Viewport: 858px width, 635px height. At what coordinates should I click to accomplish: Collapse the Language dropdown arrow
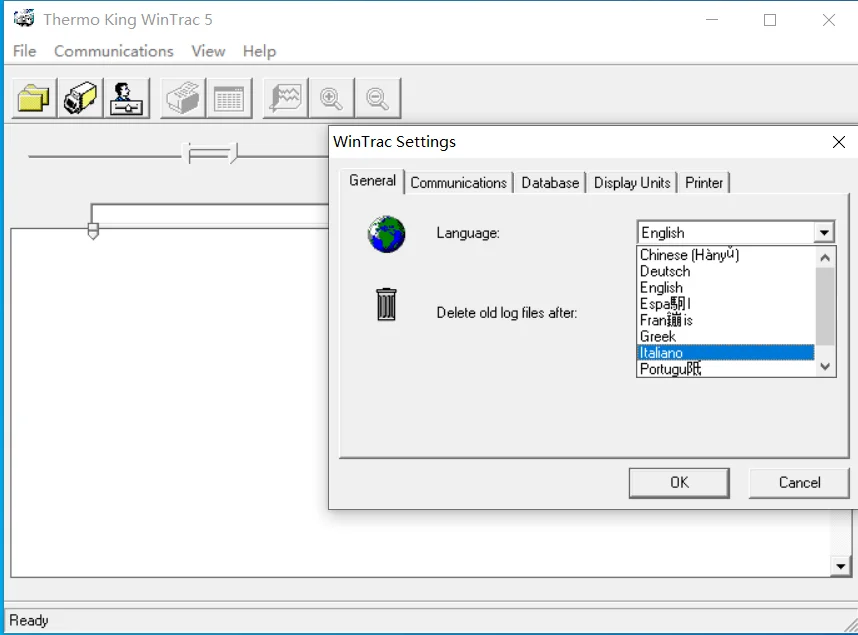point(824,233)
